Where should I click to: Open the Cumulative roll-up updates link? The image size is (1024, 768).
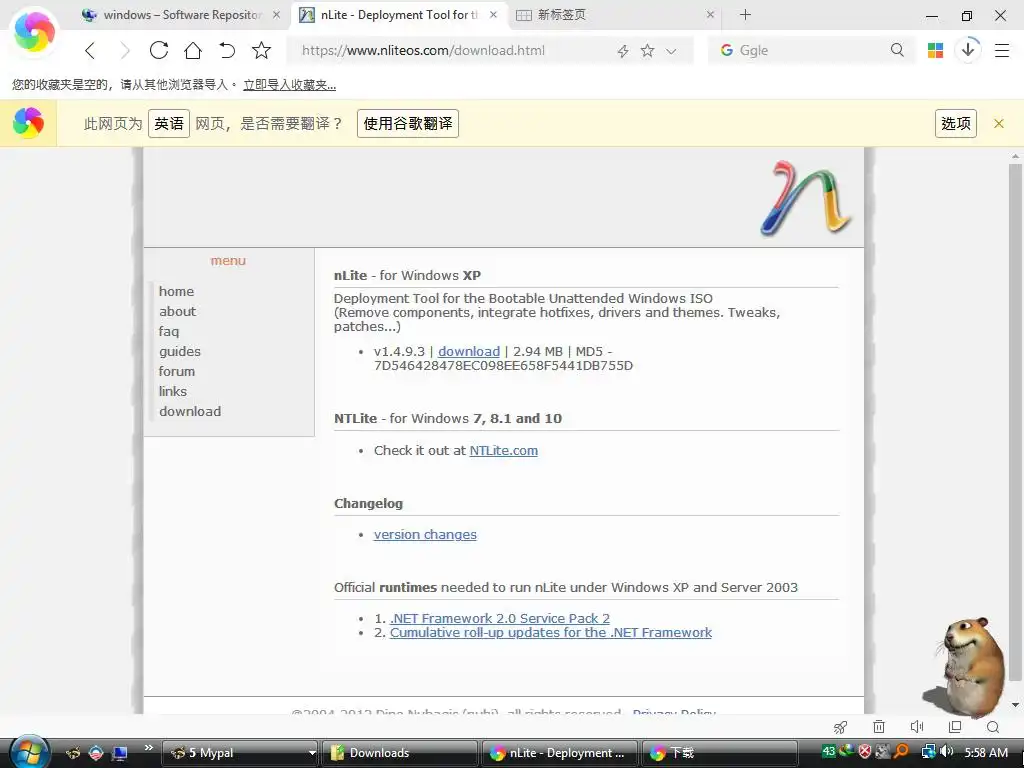tap(551, 633)
